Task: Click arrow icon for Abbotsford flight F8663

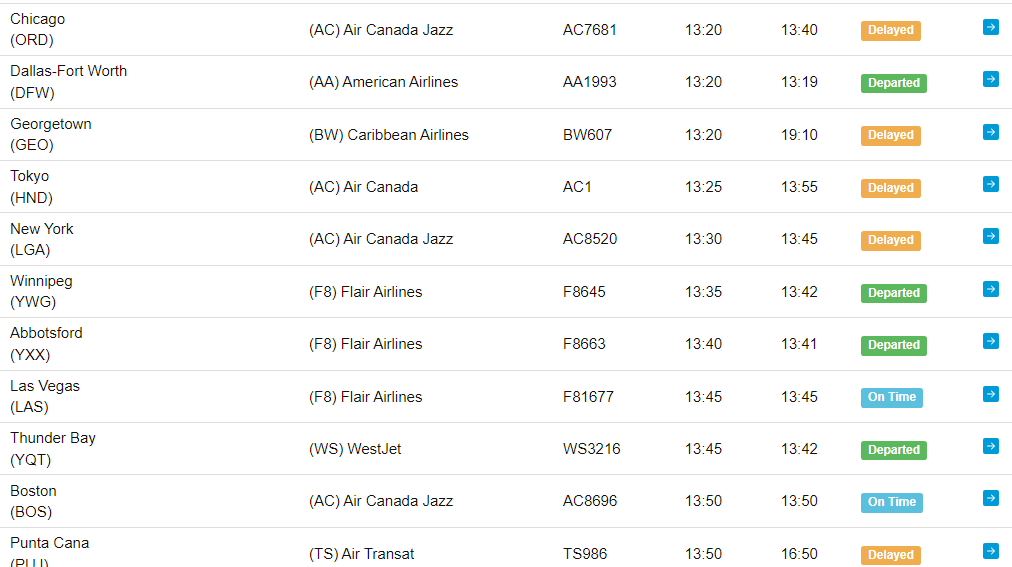Action: pos(991,341)
